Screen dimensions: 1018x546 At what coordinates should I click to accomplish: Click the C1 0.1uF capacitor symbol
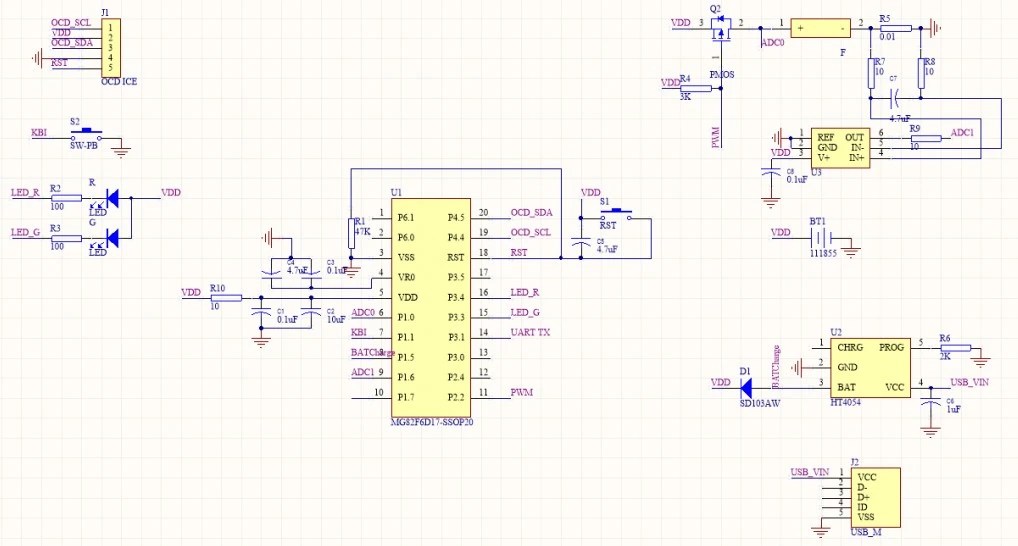[x=261, y=314]
